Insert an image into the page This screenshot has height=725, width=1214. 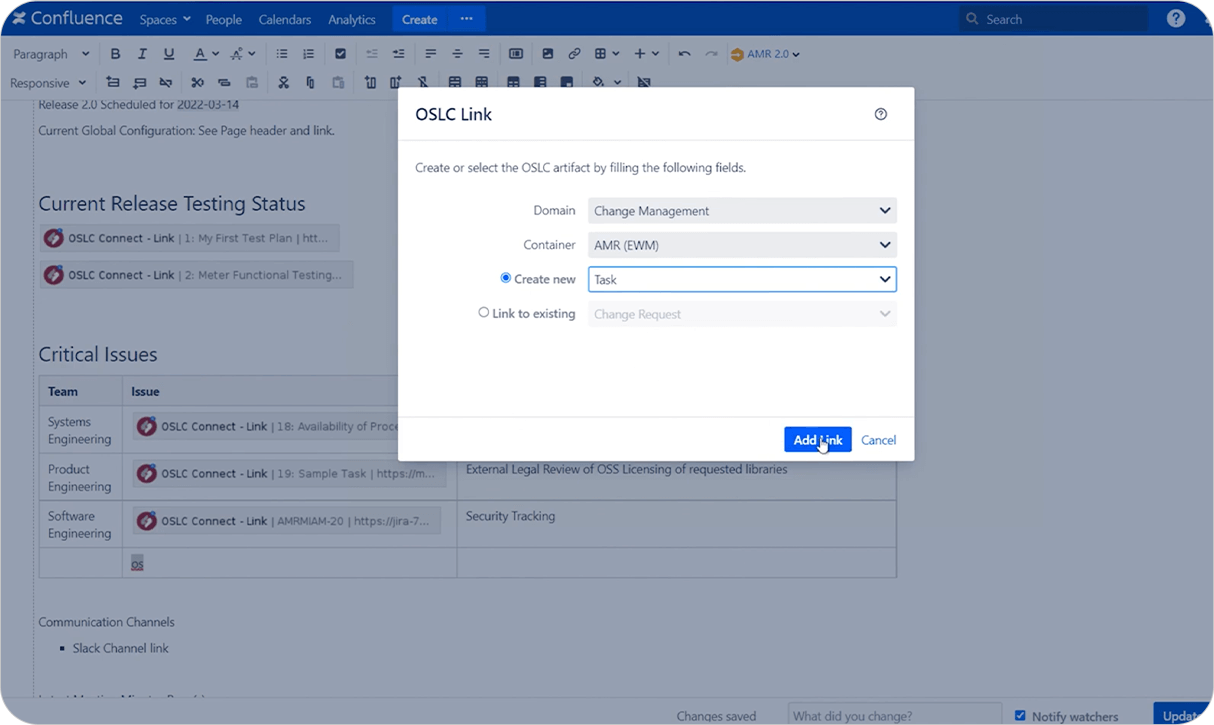[547, 53]
